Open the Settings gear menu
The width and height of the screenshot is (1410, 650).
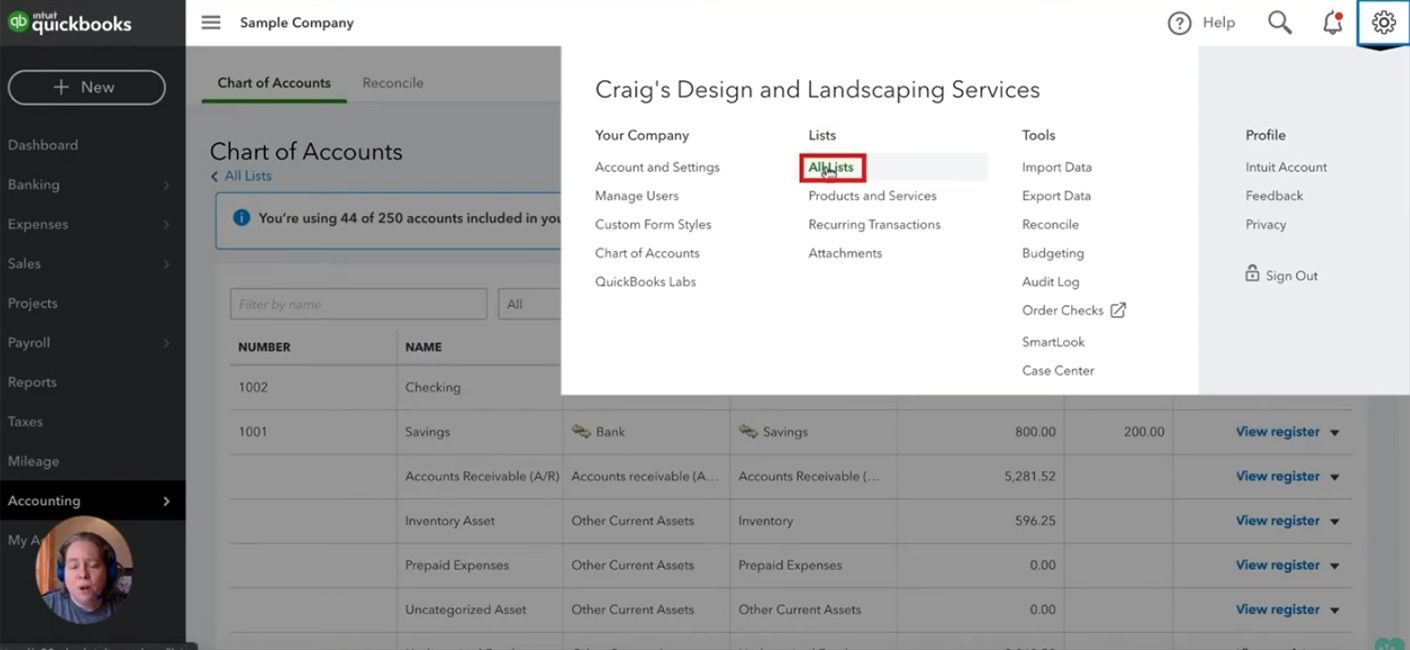click(1383, 22)
